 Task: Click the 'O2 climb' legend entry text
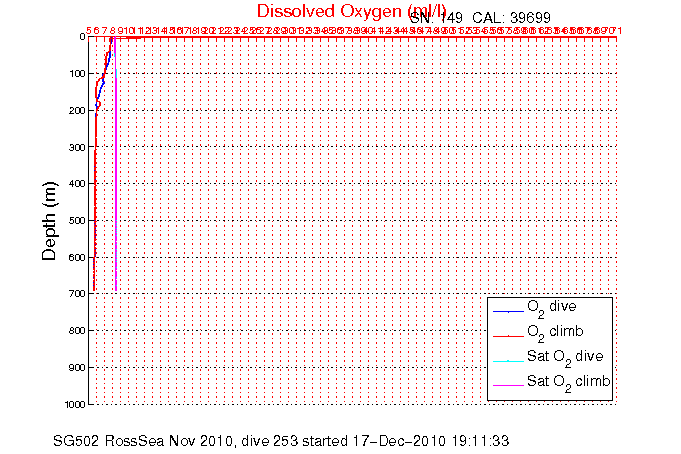click(x=555, y=333)
